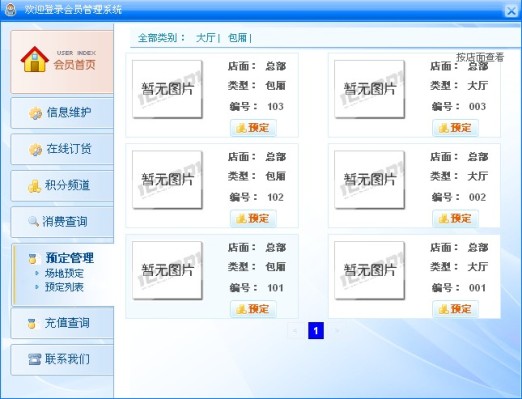Click the gold coins icon beside 积分频道

coord(34,186)
